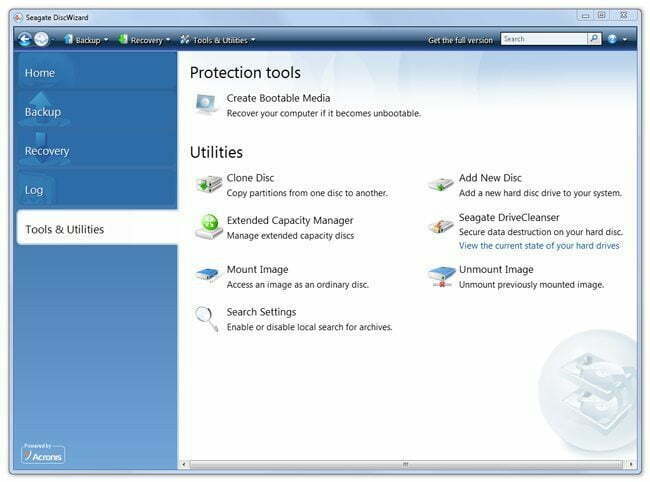Viewport: 650px width, 482px height.
Task: Maximize the Seagate DiscWizard window
Action: [602, 16]
